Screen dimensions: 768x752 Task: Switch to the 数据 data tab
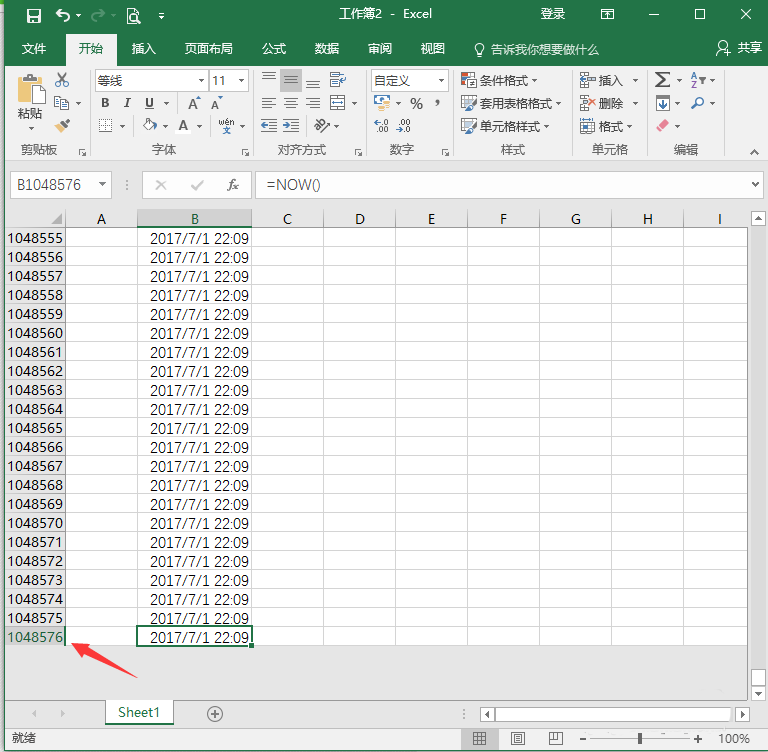coord(327,49)
